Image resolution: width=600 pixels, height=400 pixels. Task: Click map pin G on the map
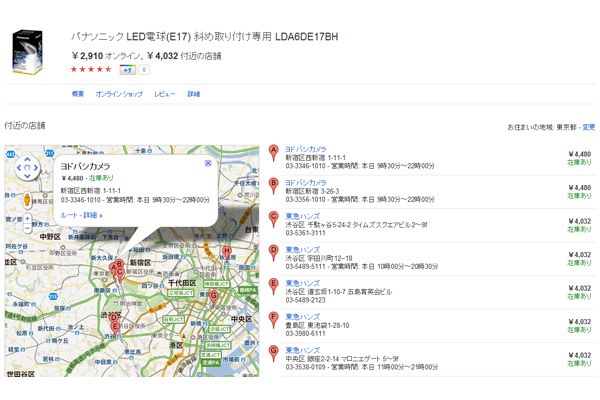(x=213, y=295)
